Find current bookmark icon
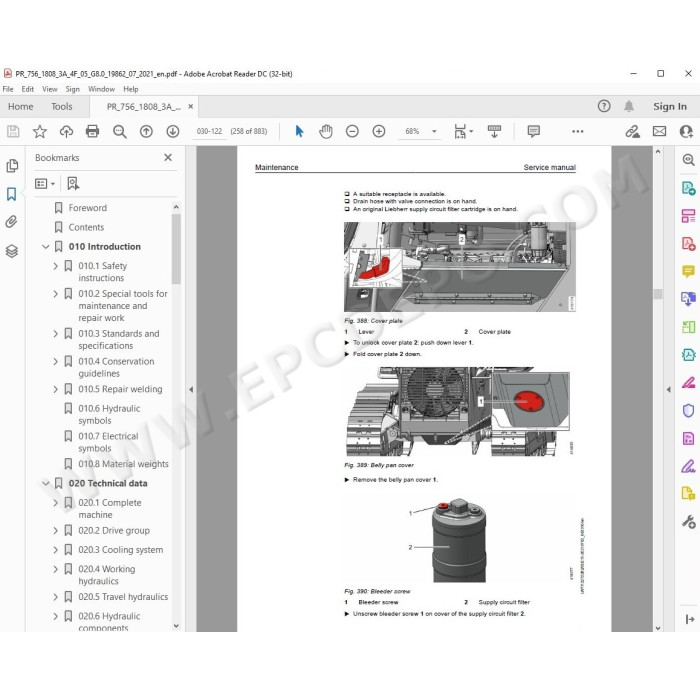 coord(73,183)
